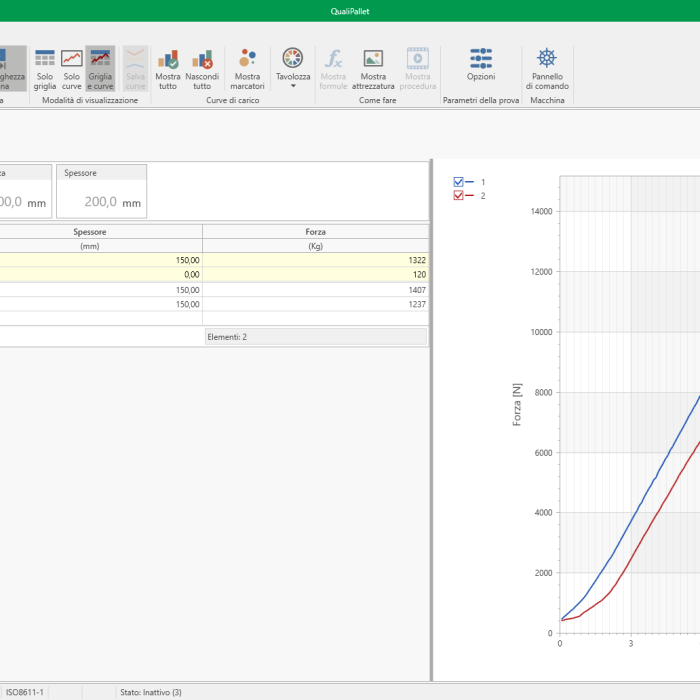This screenshot has height=700, width=700.
Task: Toggle Mostra marcatori on the chart
Action: click(x=247, y=68)
